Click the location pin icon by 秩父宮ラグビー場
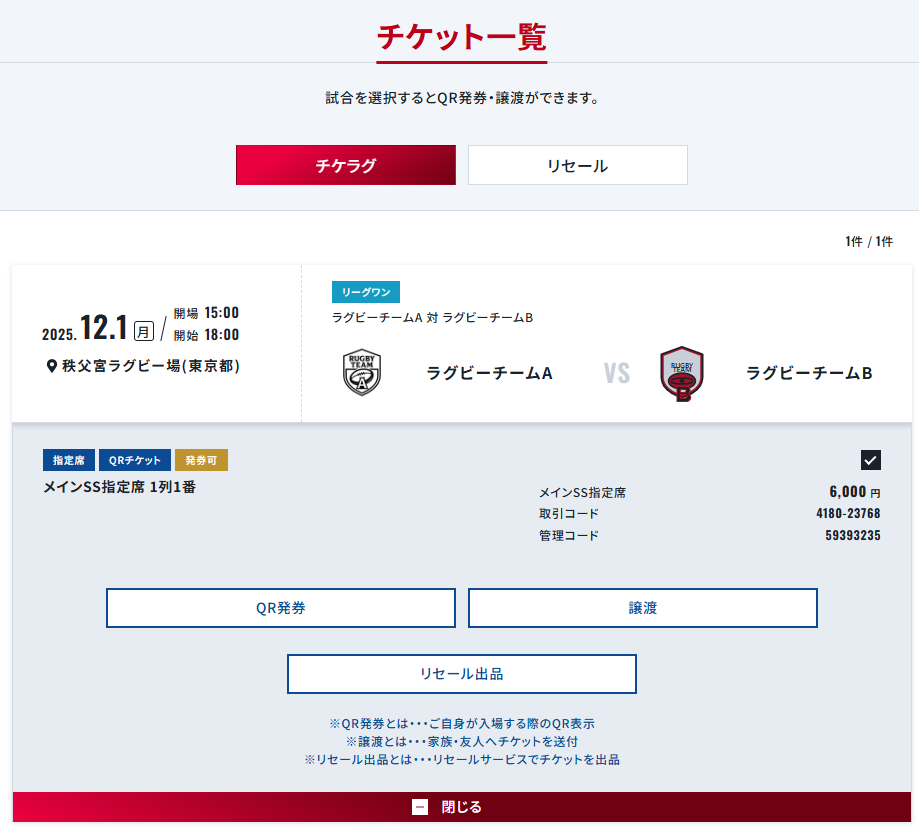 coord(52,367)
